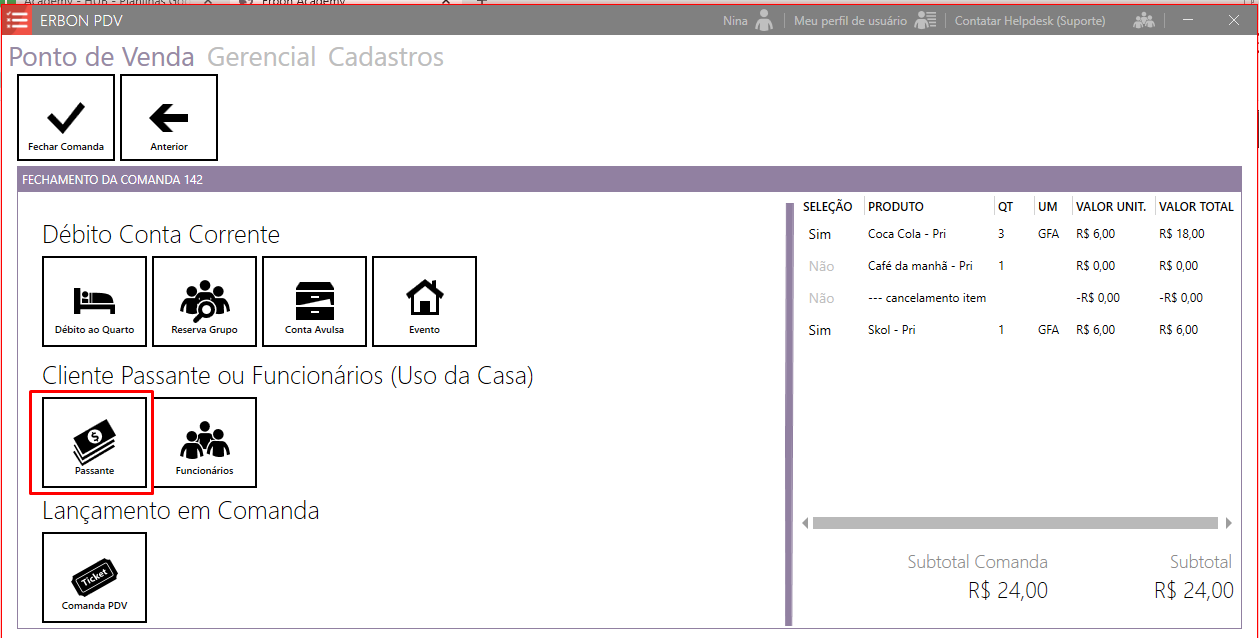
Task: Open Reserva Grupo payment option
Action: tap(204, 301)
